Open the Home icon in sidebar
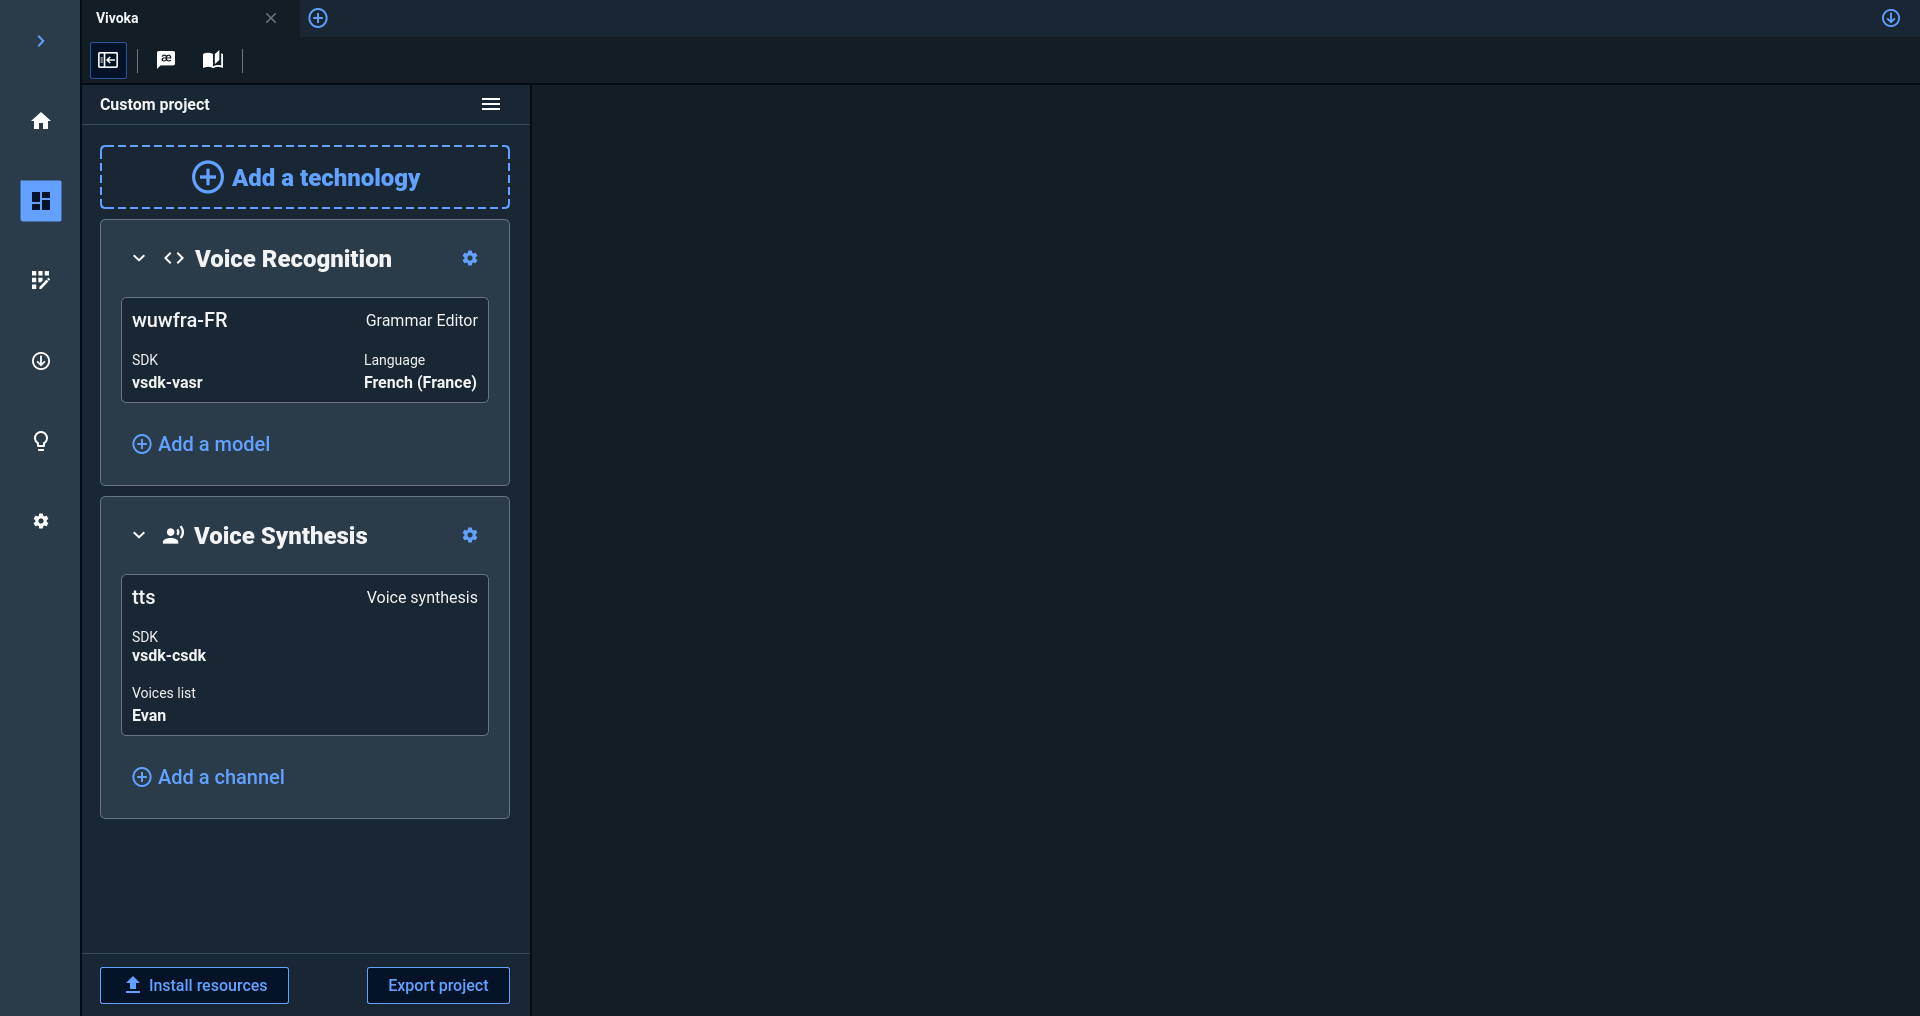The width and height of the screenshot is (1920, 1016). click(x=41, y=121)
